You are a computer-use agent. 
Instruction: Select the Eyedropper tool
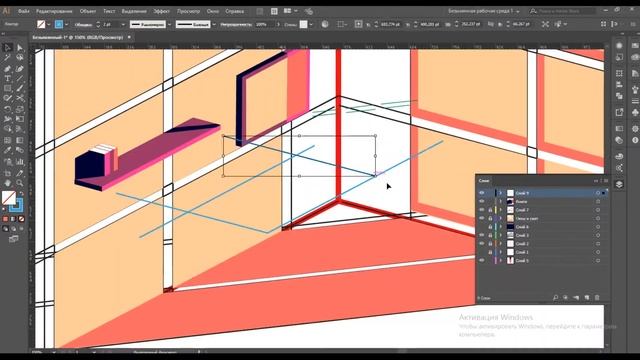(7, 150)
